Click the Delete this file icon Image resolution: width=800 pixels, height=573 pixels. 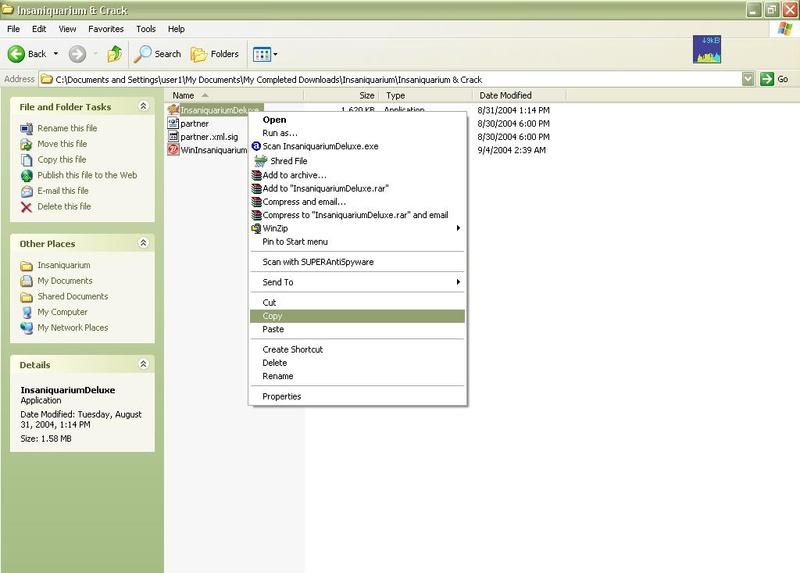click(27, 207)
